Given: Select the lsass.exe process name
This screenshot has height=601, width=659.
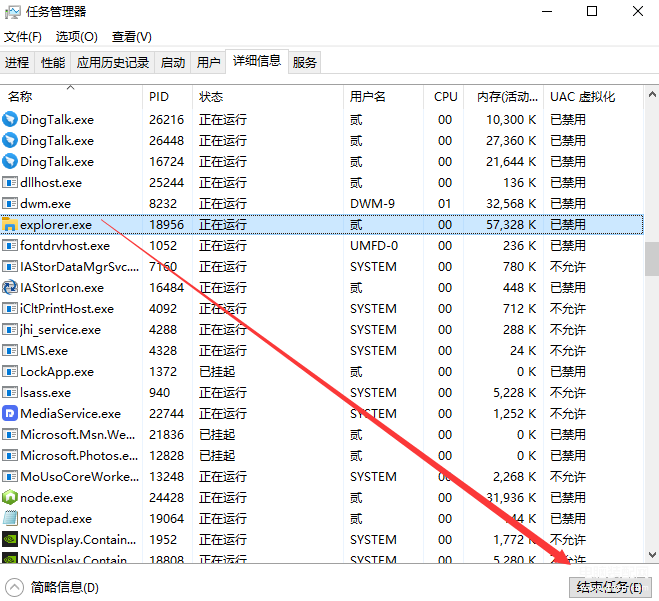Looking at the screenshot, I should (x=45, y=393).
